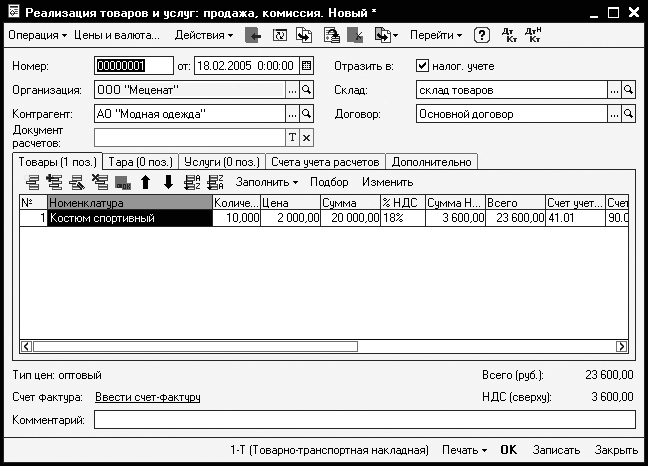Click the calendar icon next to date field

[306, 66]
